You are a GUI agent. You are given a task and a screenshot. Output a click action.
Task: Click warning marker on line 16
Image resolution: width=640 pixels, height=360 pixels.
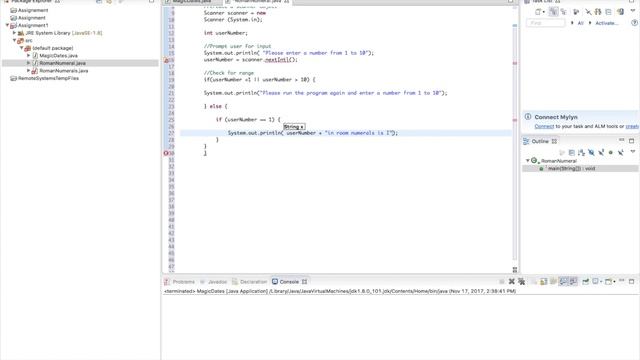[166, 60]
